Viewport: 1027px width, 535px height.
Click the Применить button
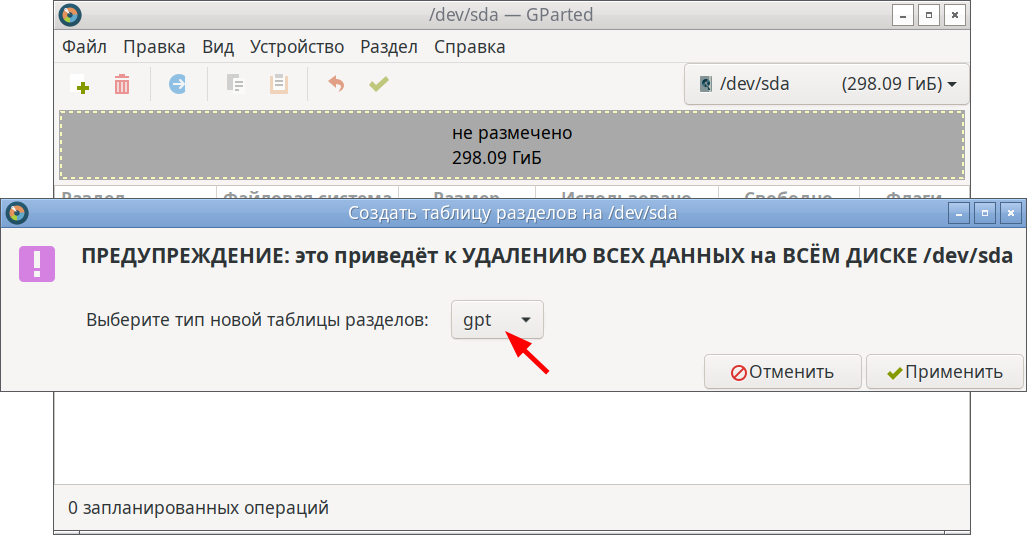(x=944, y=372)
